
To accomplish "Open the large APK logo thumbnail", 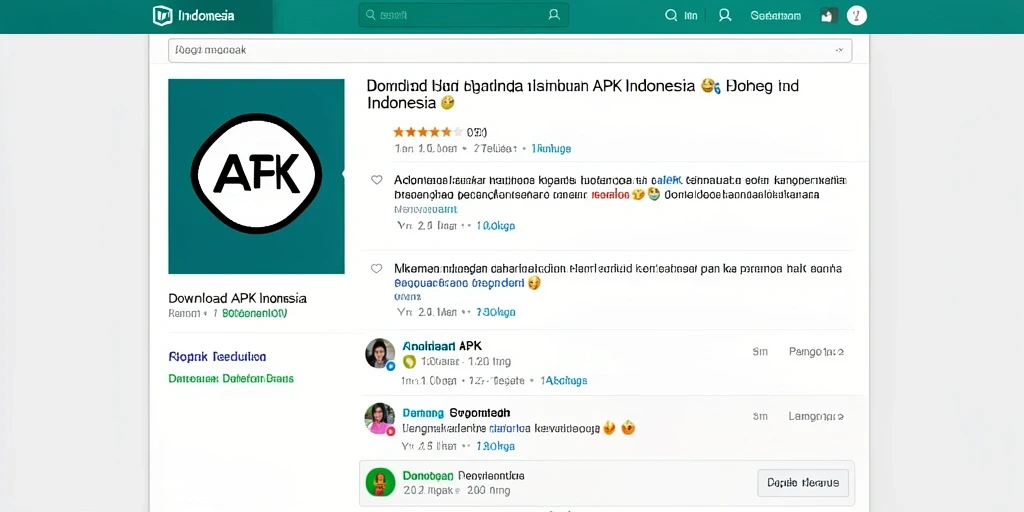I will tap(256, 176).
